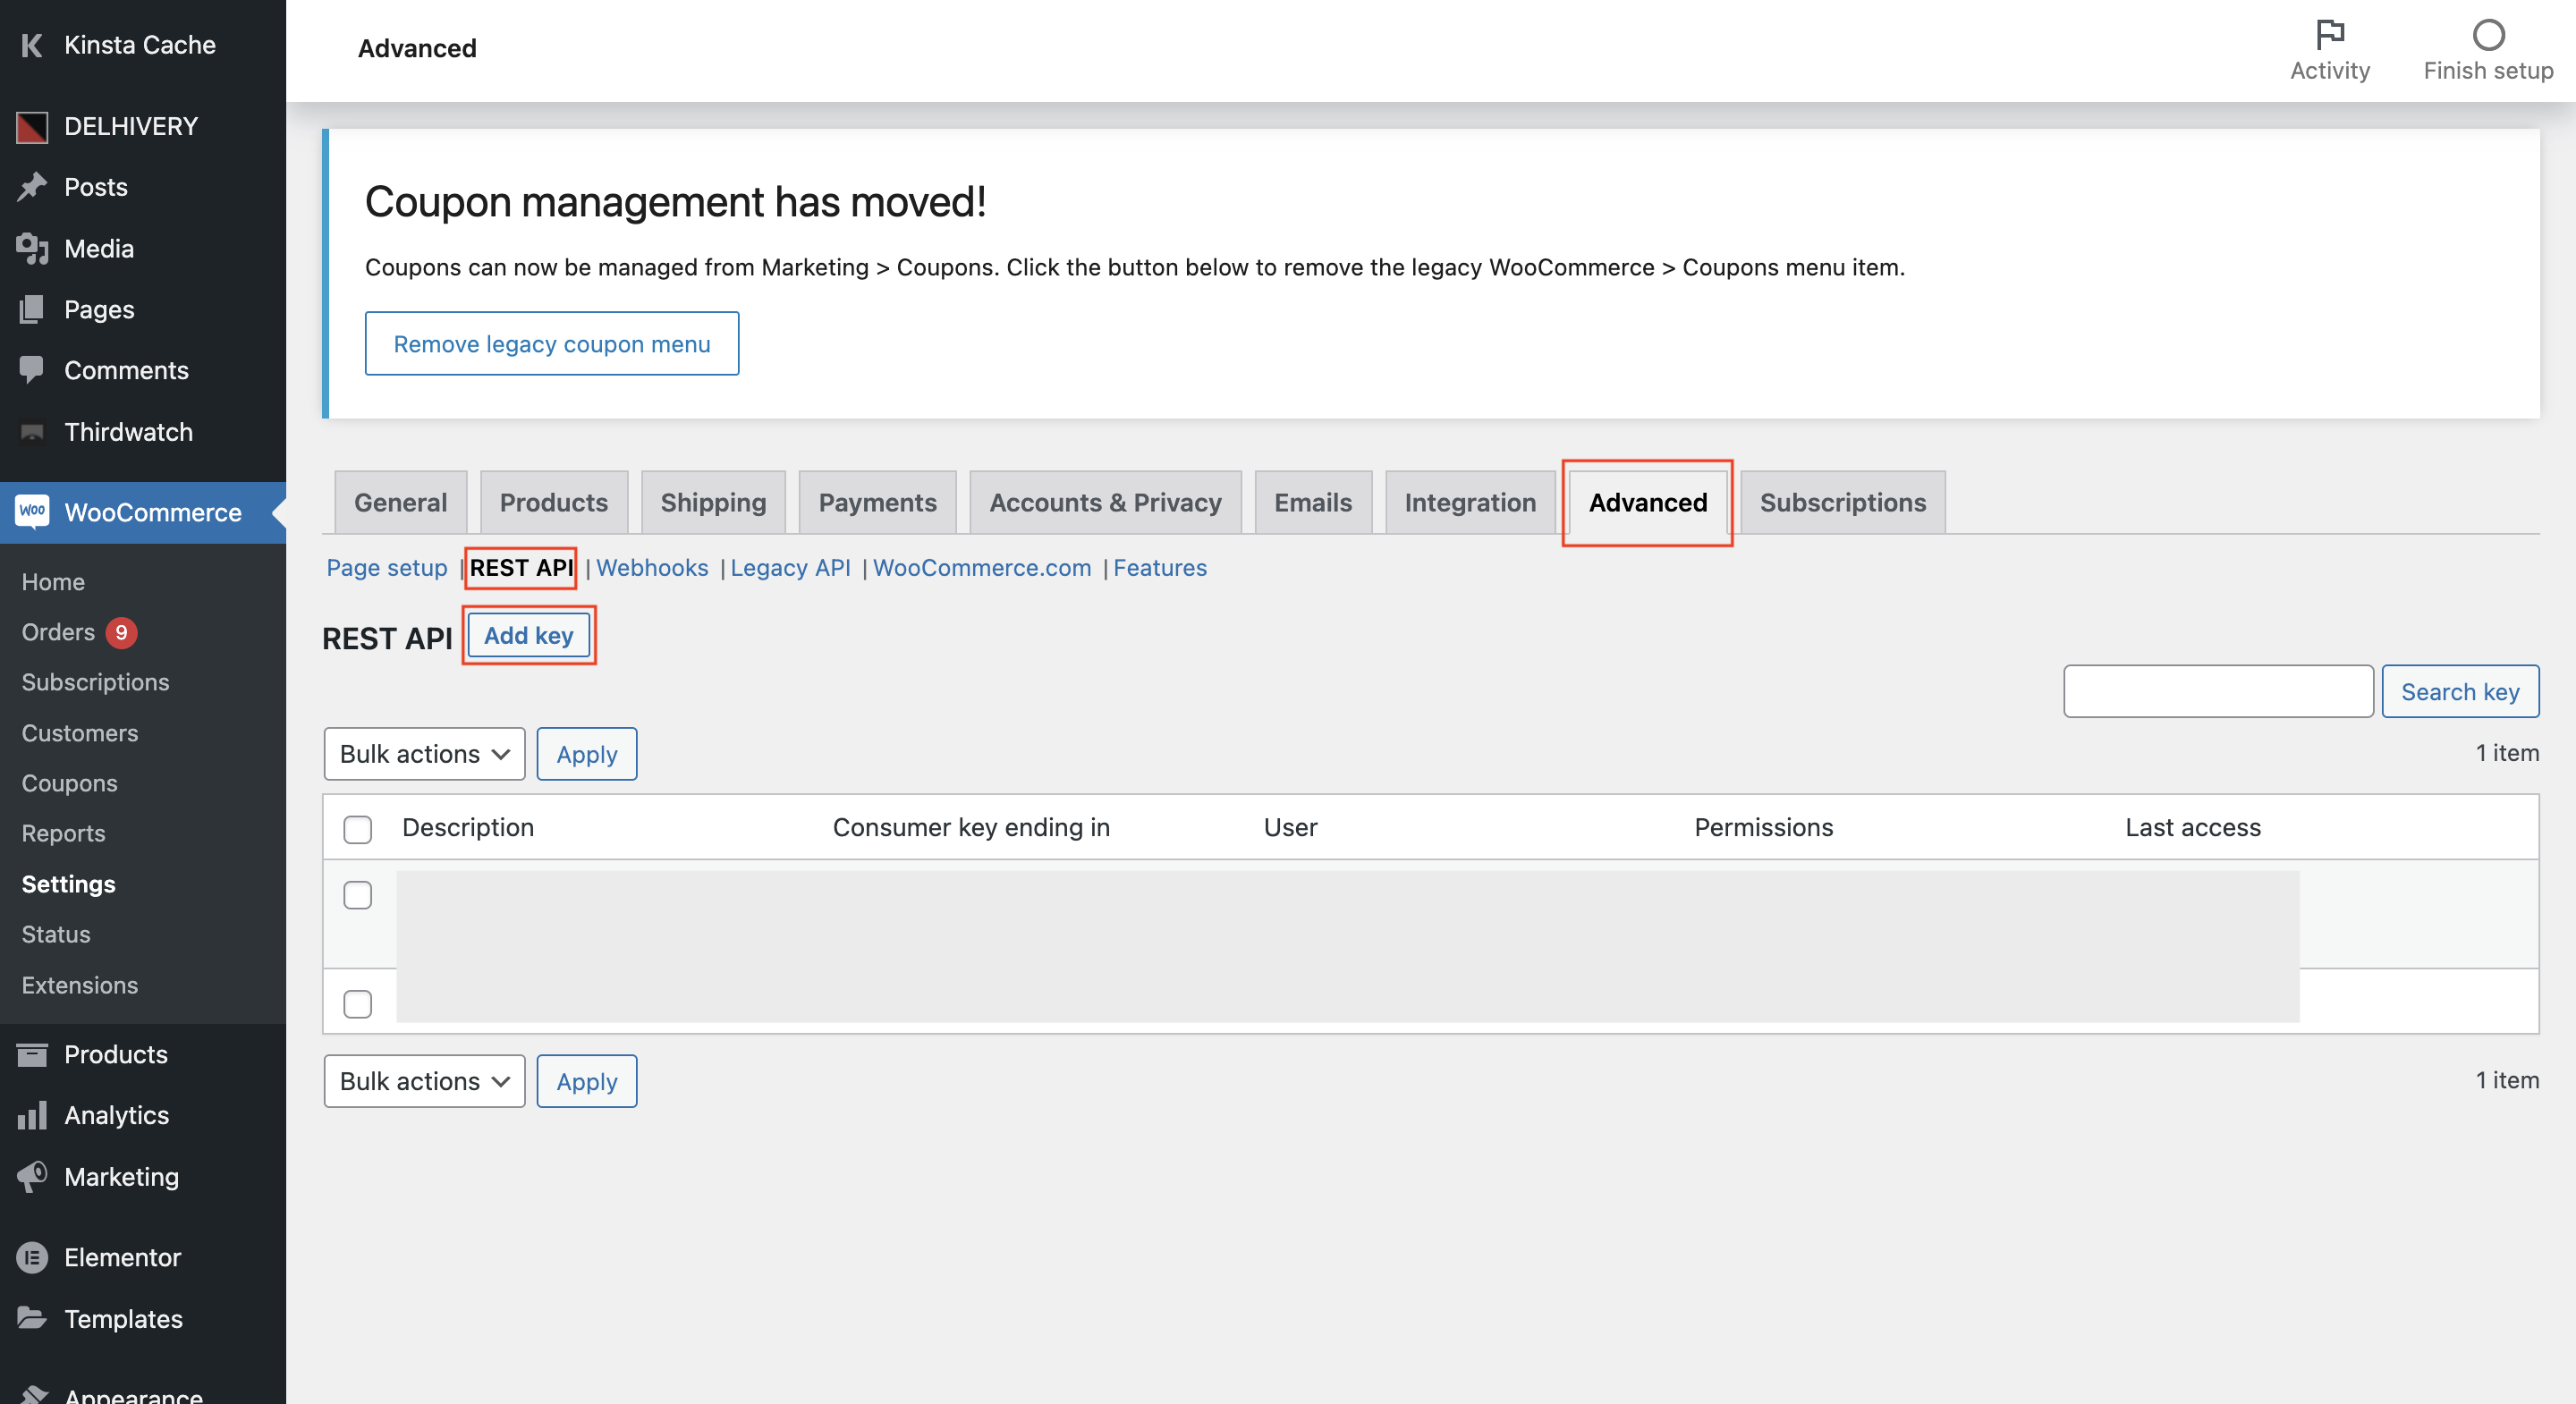Click the Elementor logo icon
The width and height of the screenshot is (2576, 1404).
[x=32, y=1257]
